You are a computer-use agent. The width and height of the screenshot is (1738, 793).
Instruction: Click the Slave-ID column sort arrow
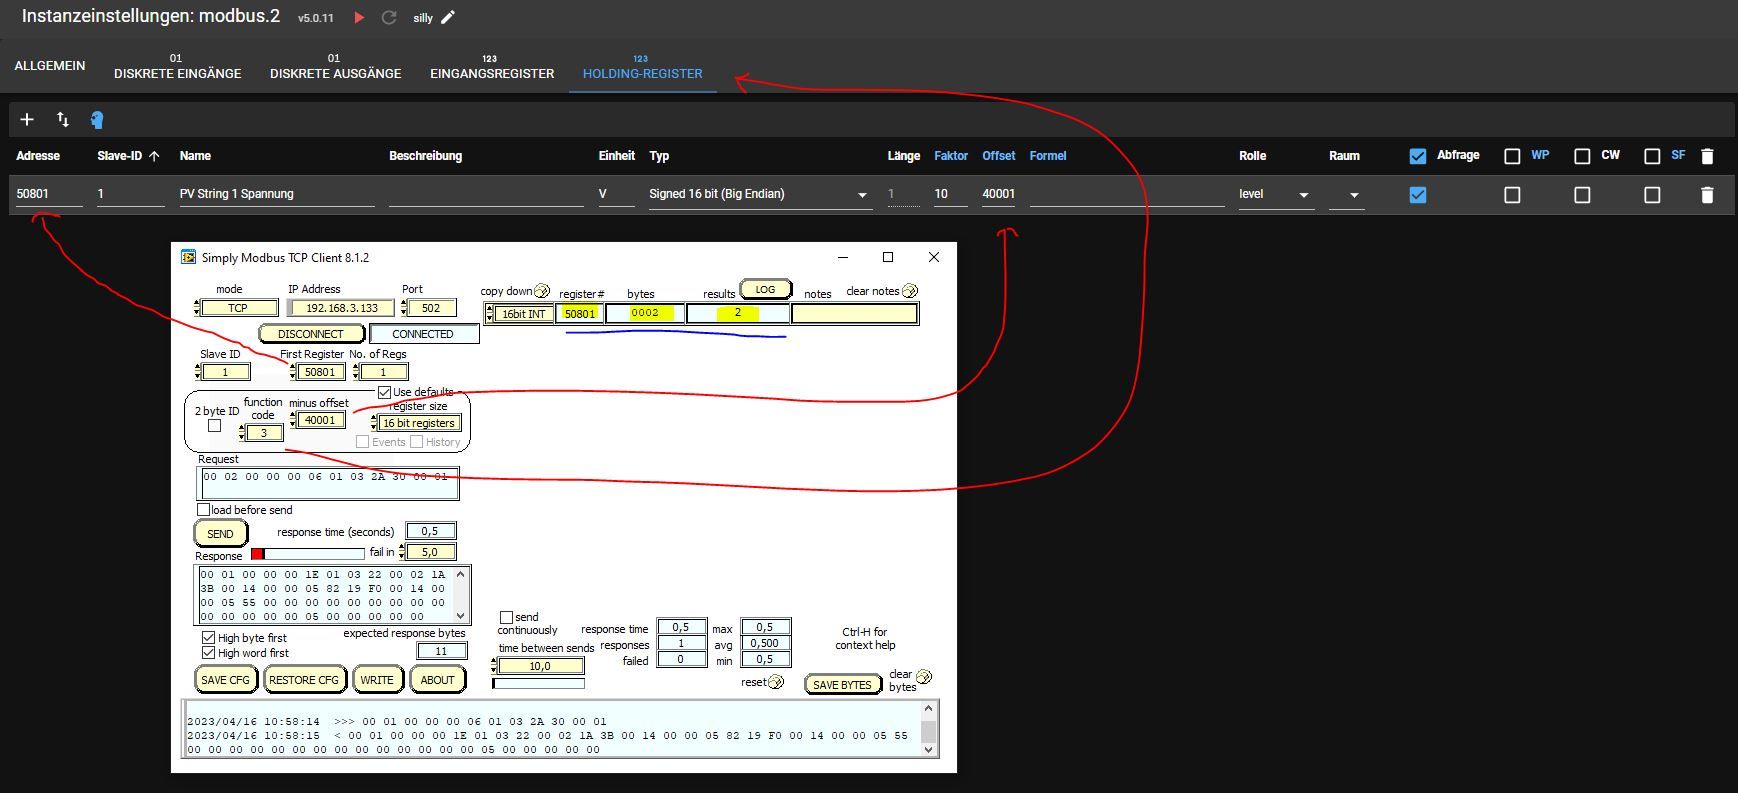click(x=154, y=156)
